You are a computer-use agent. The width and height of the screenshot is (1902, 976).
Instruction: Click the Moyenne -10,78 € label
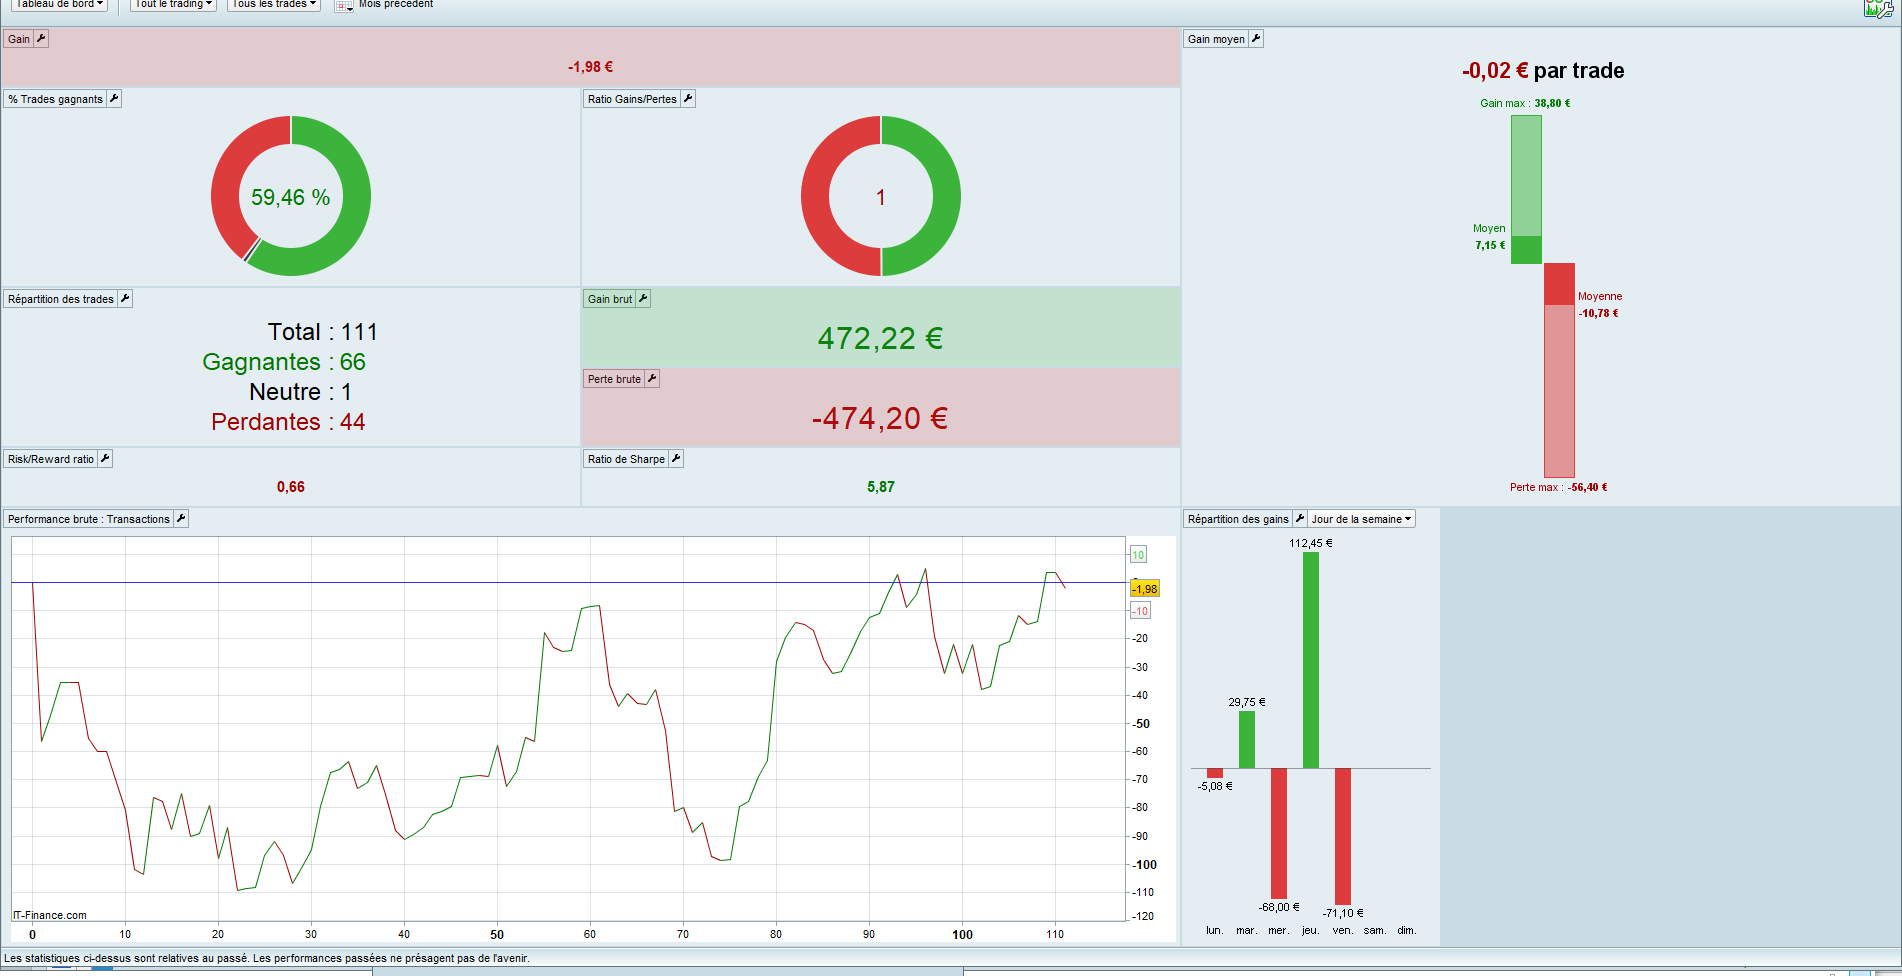pyautogui.click(x=1600, y=305)
